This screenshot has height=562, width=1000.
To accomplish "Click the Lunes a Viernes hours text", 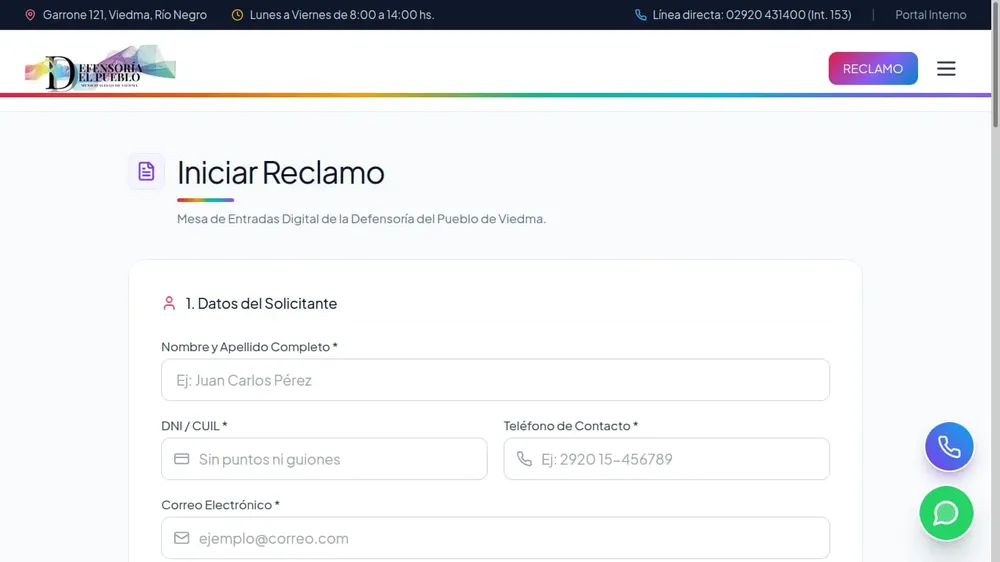I will 342,15.
